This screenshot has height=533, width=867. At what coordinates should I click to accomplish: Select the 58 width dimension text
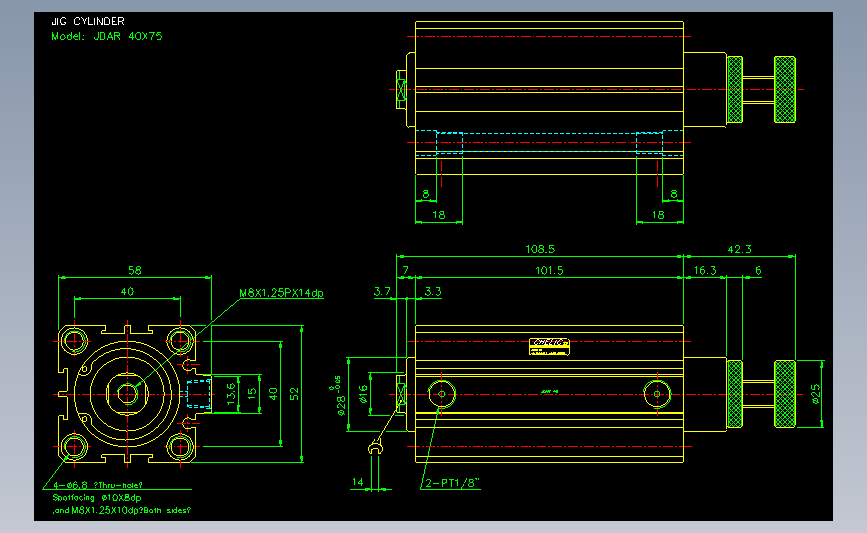click(135, 270)
